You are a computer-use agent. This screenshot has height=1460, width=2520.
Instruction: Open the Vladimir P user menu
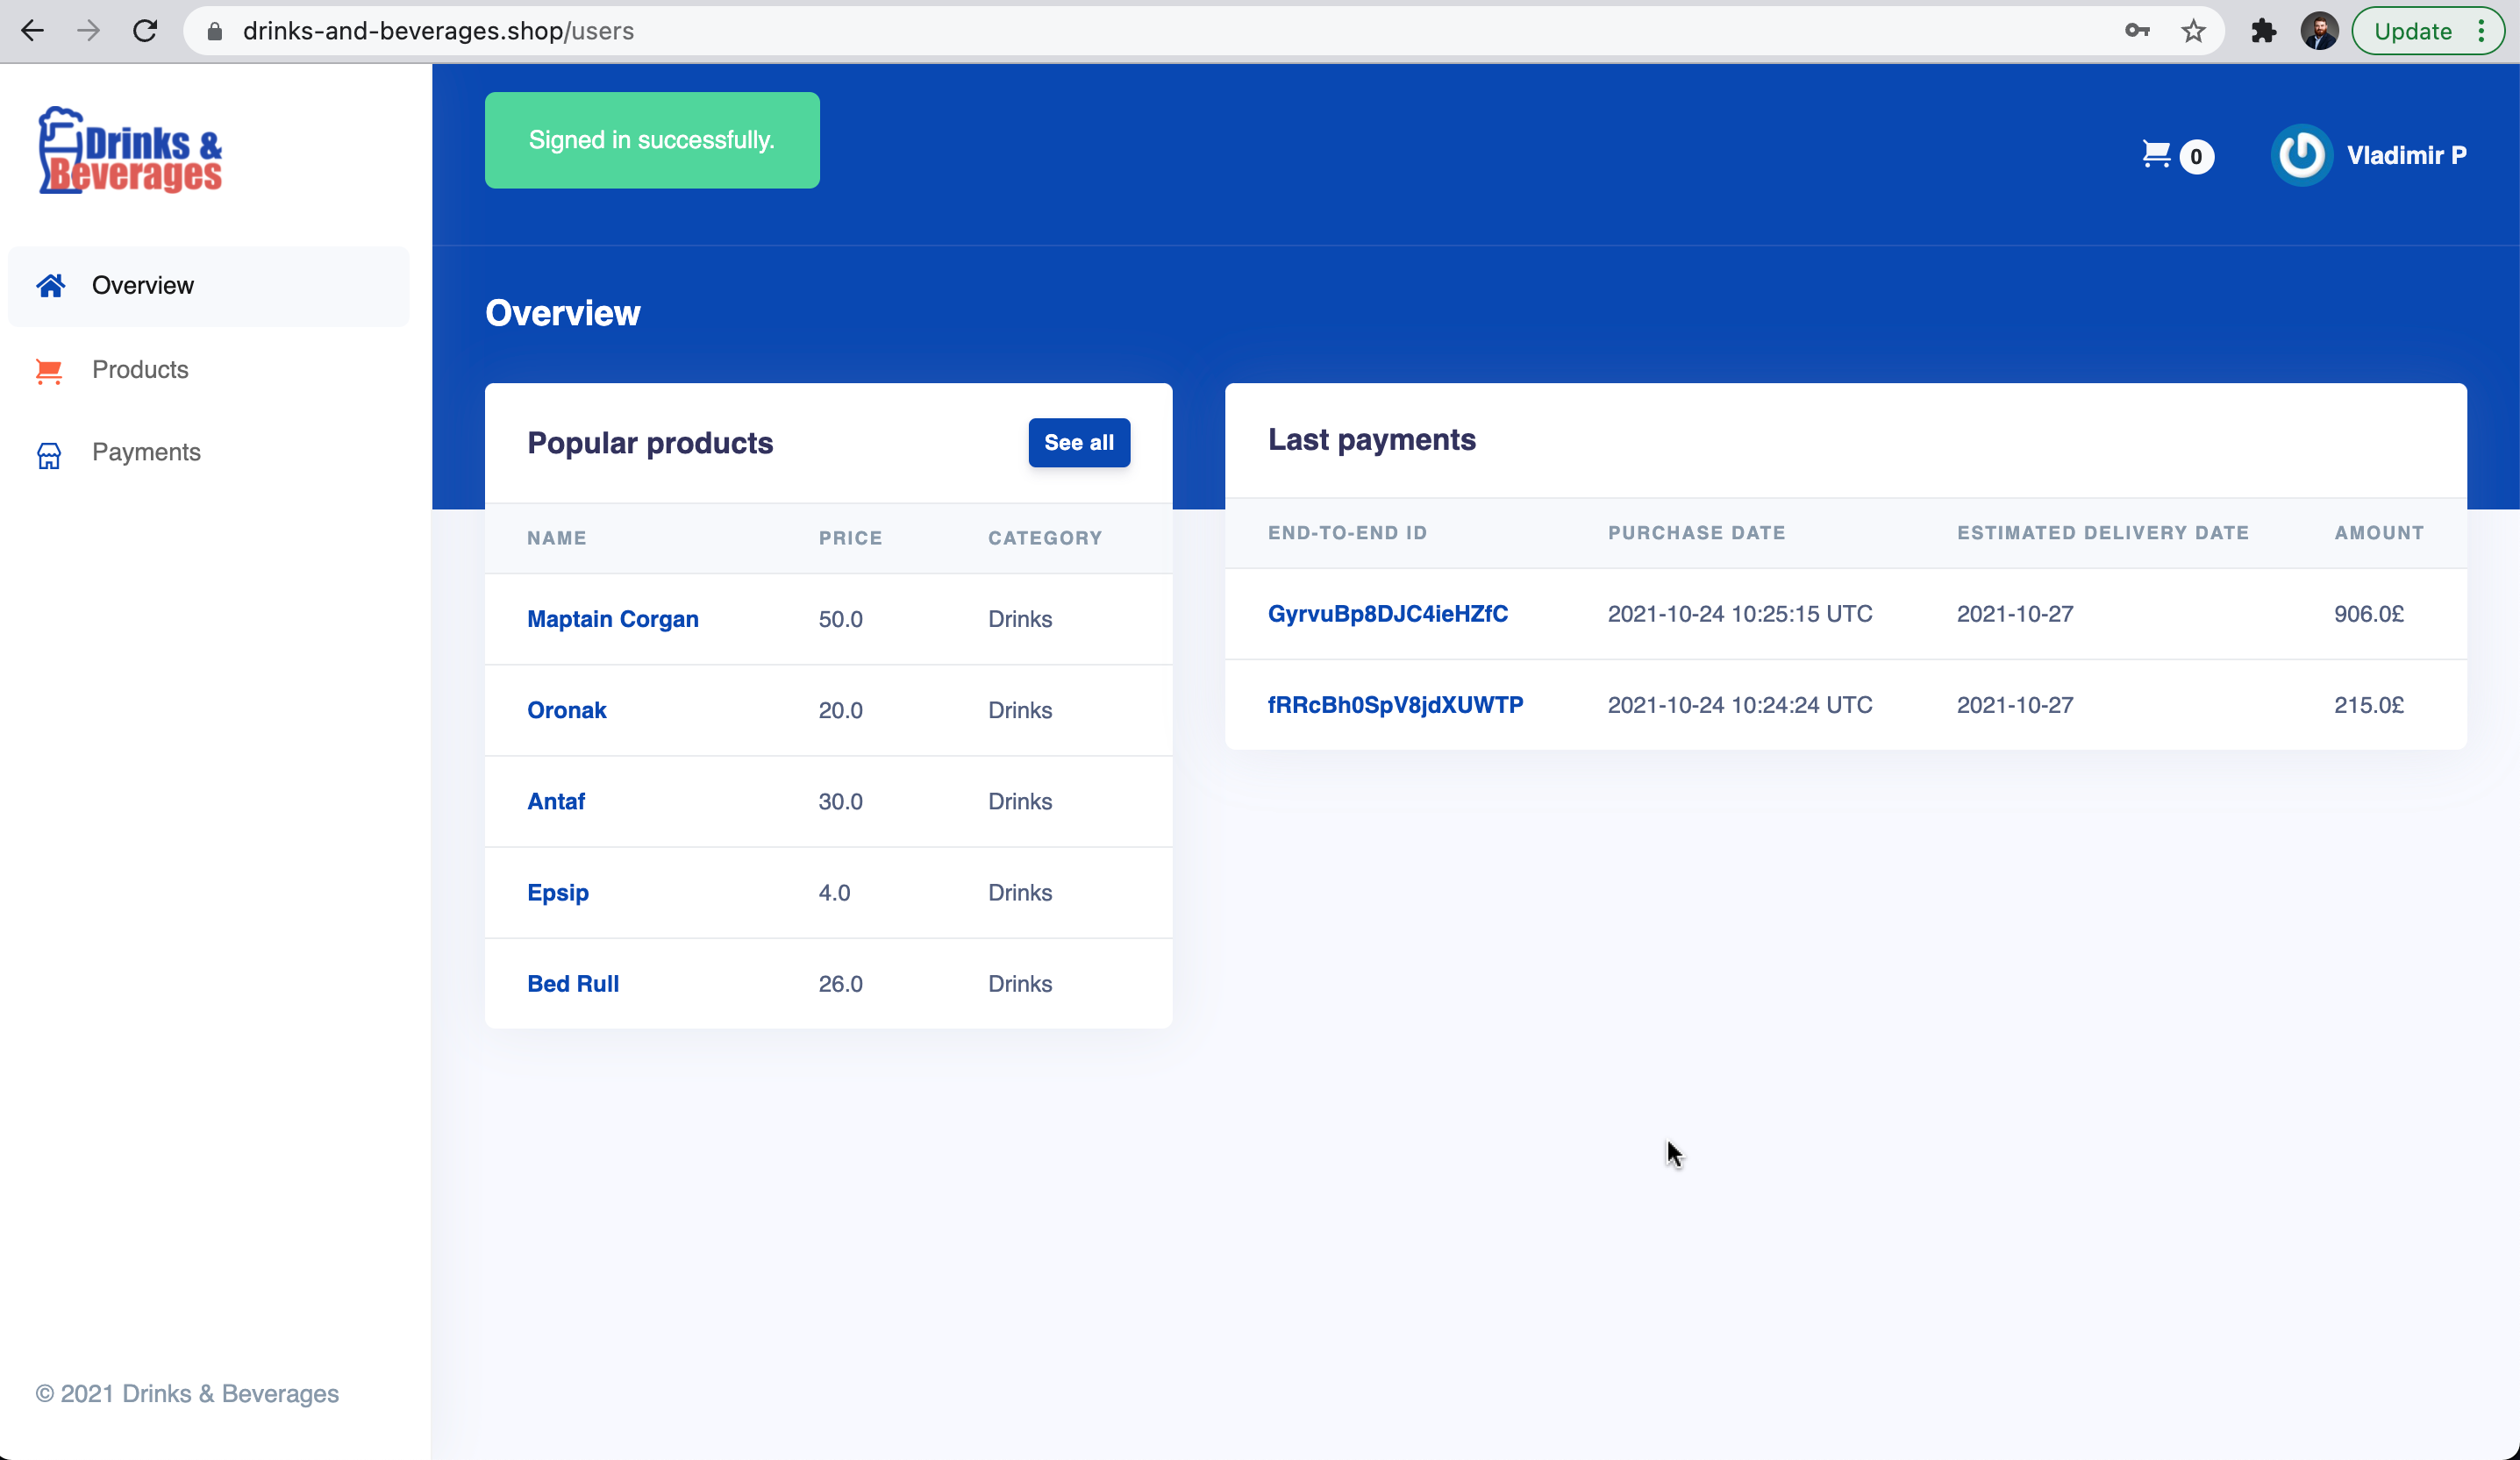[2405, 155]
